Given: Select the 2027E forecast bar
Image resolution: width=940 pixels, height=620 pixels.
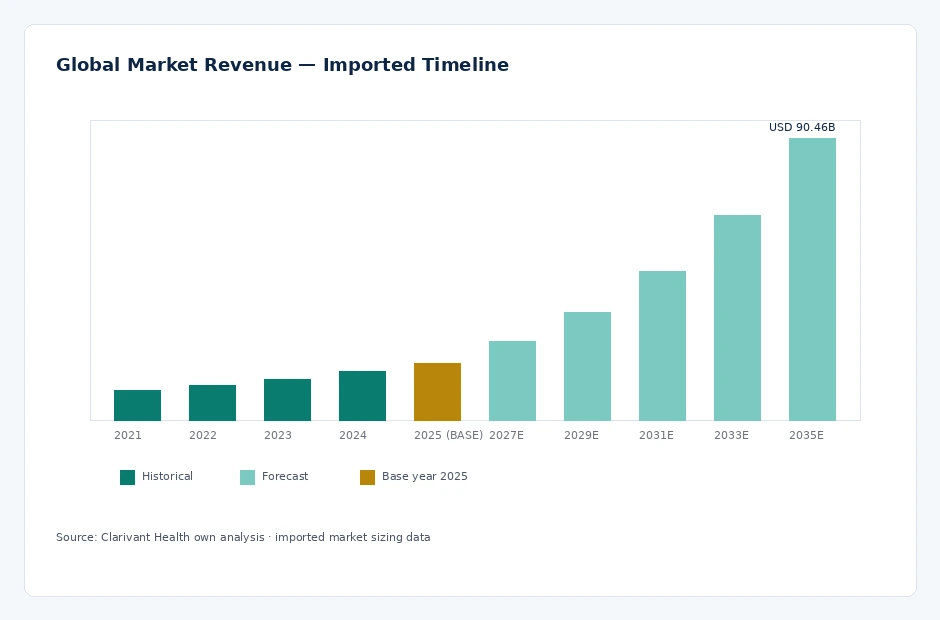Looking at the screenshot, I should click(512, 381).
